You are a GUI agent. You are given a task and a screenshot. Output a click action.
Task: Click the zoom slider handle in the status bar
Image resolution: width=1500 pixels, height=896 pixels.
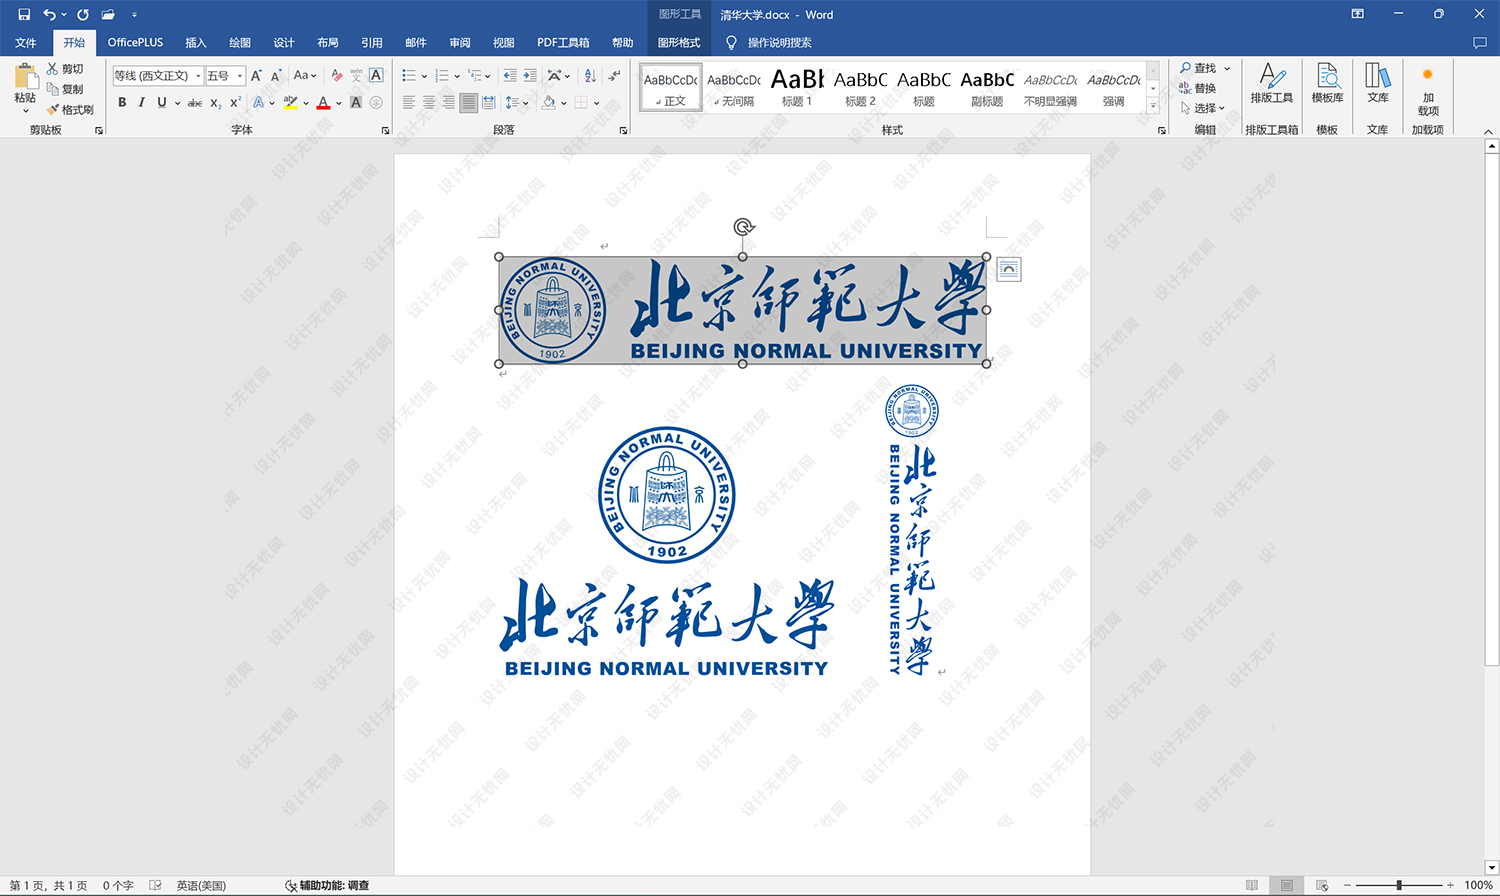(1399, 885)
